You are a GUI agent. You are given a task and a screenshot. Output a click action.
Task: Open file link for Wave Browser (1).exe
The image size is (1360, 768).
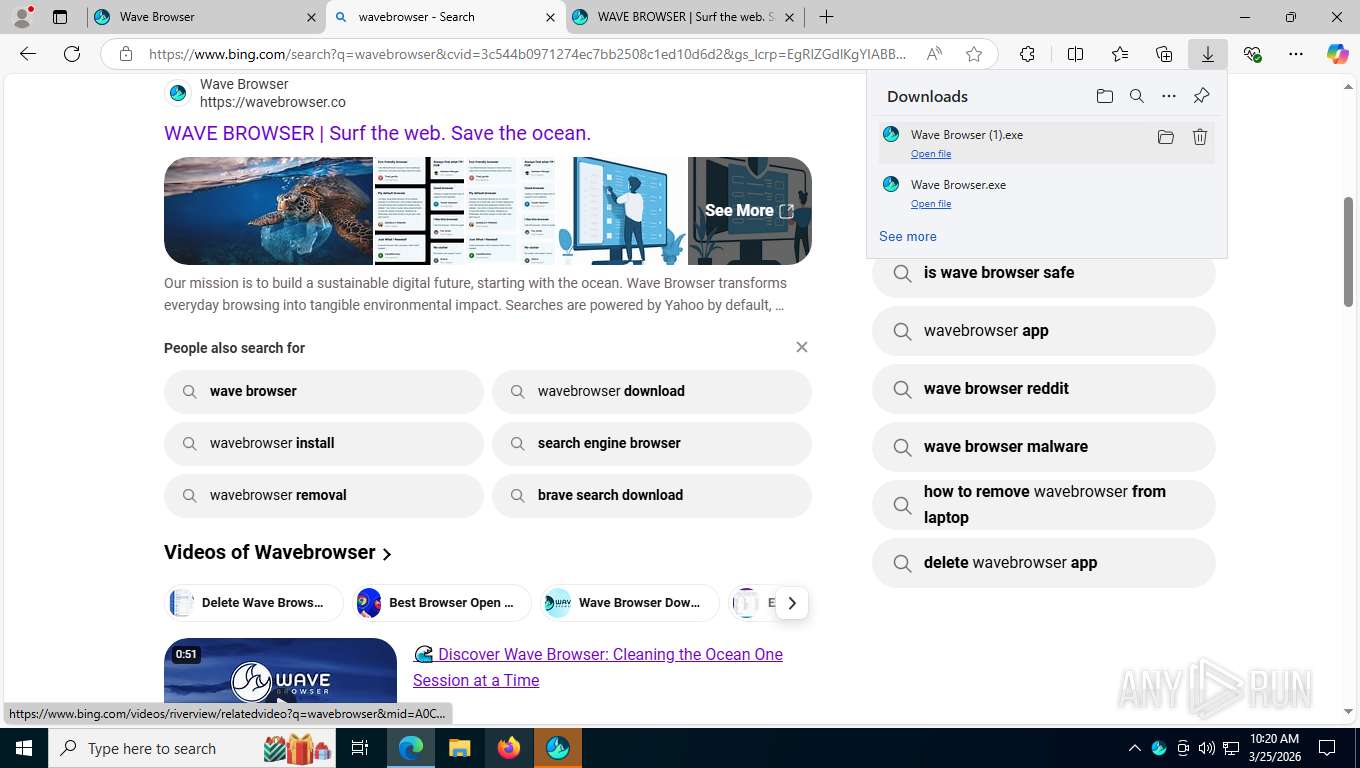click(x=931, y=154)
